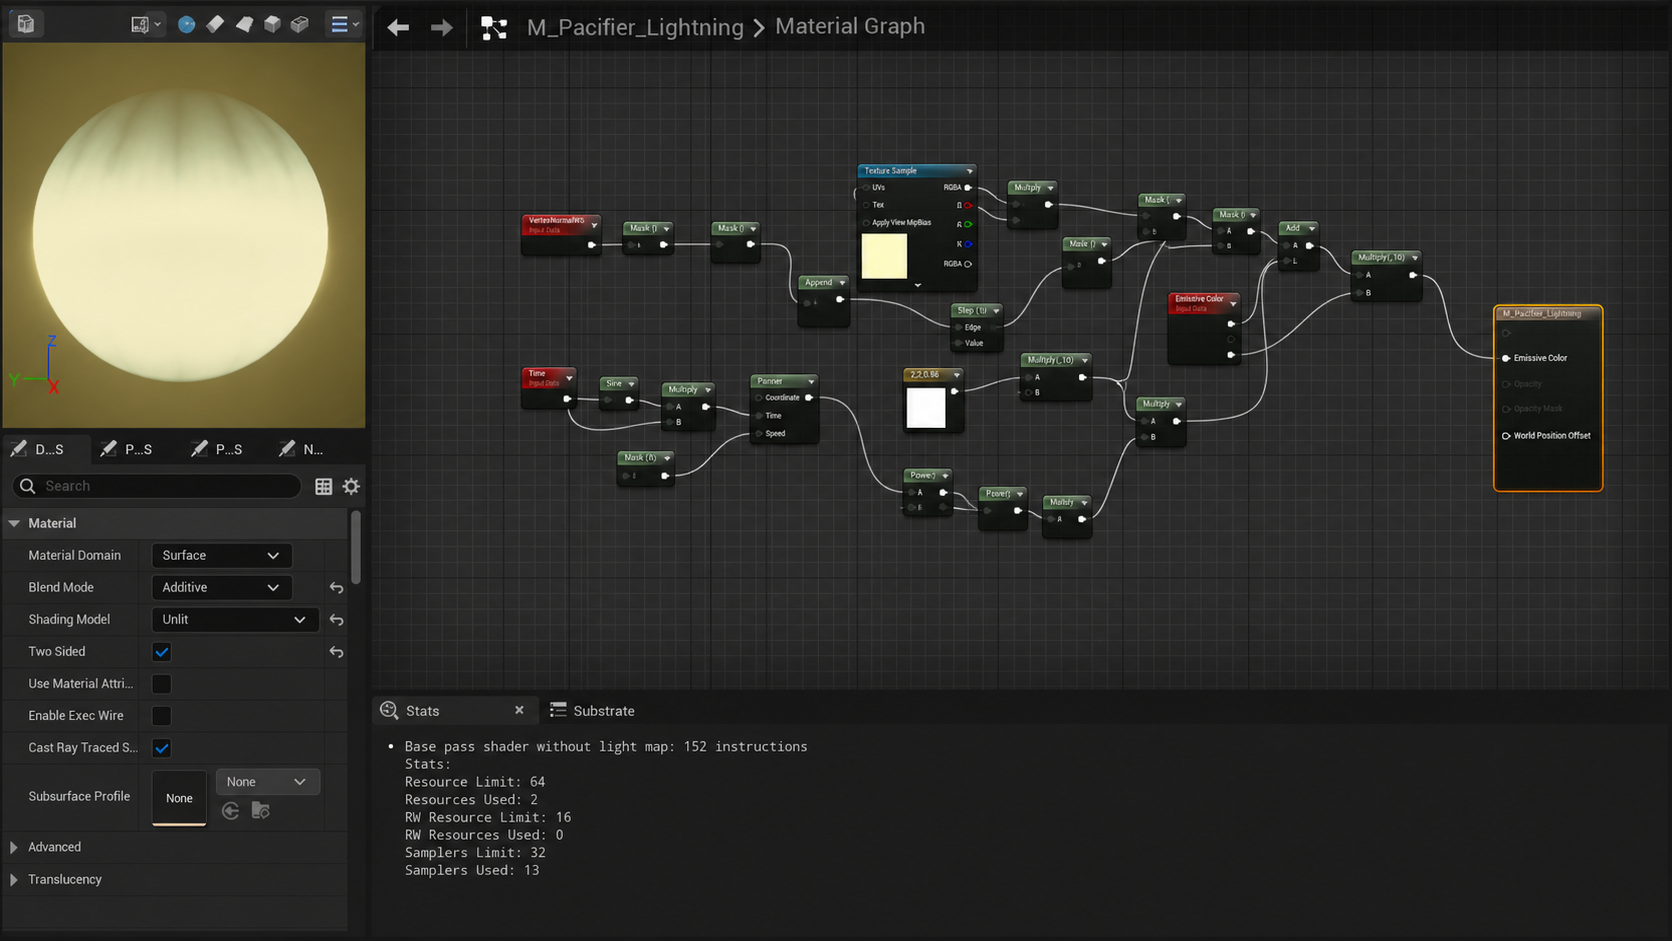Use selected asset for Subsurface Profile
This screenshot has width=1672, height=941.
pyautogui.click(x=230, y=810)
